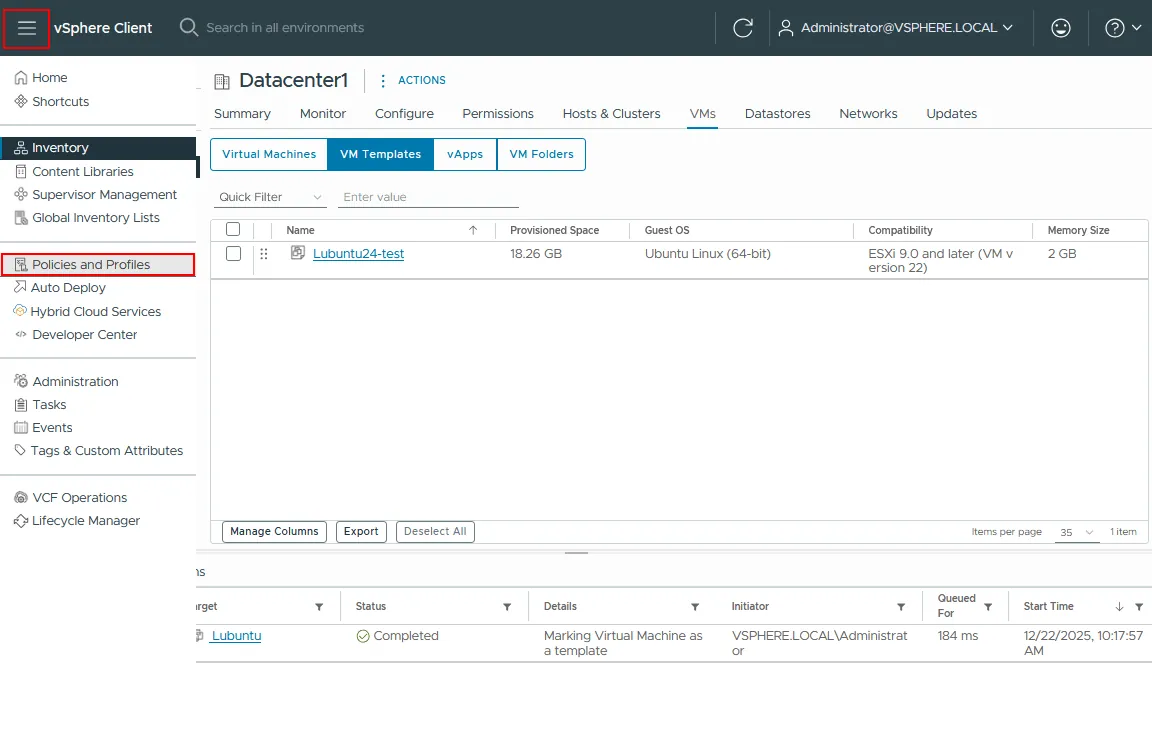Click the Lifecycle Manager icon
Image resolution: width=1152 pixels, height=739 pixels.
(x=21, y=520)
